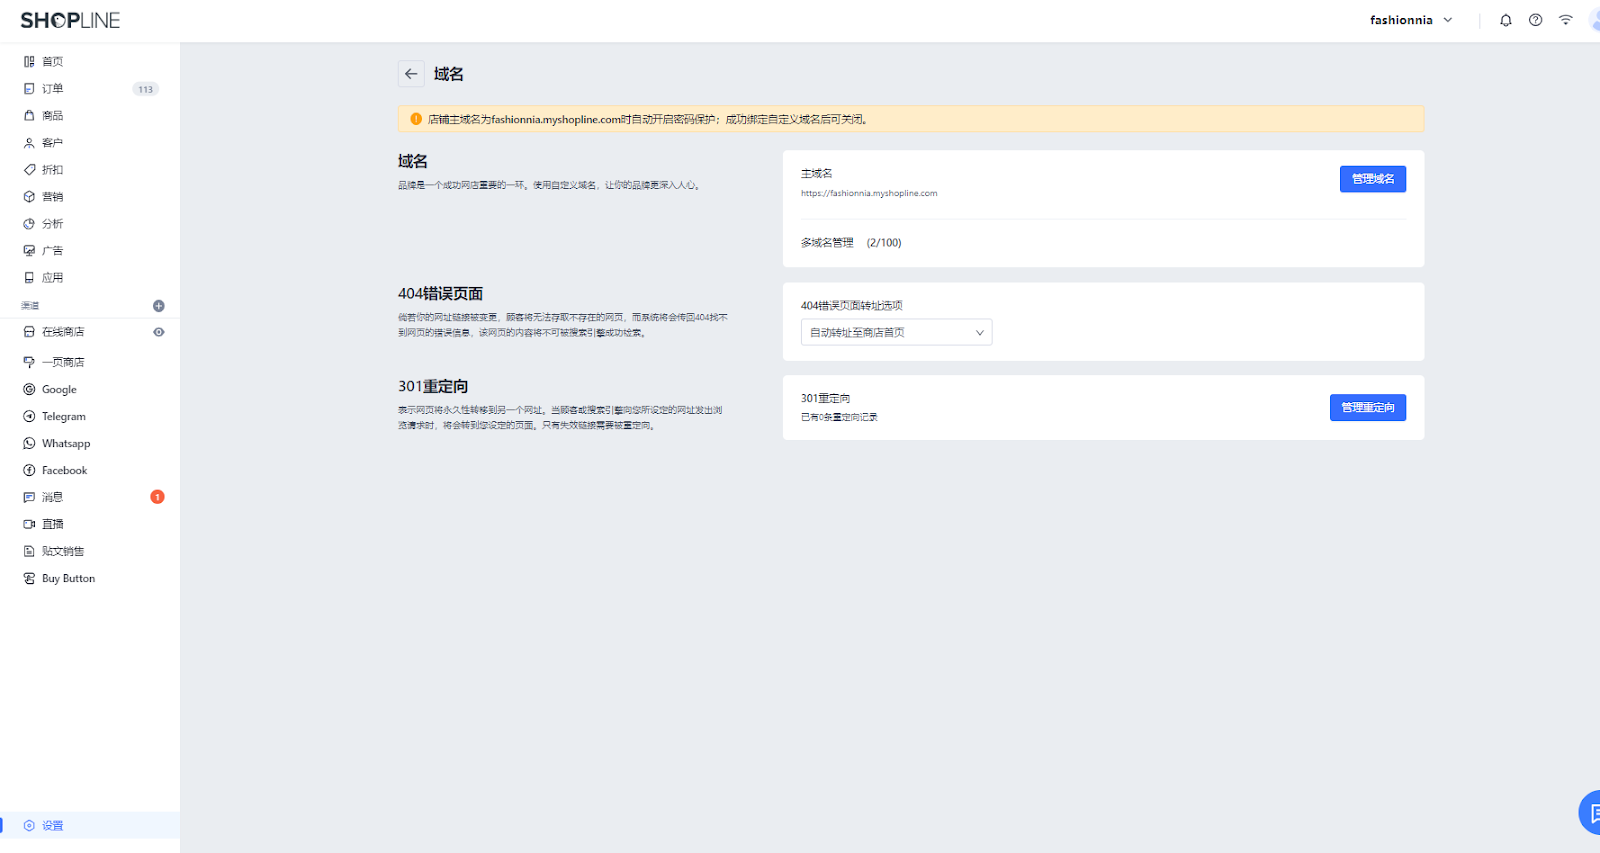Click the 管理域名 button
Viewport: 1600px width, 853px height.
coord(1372,179)
